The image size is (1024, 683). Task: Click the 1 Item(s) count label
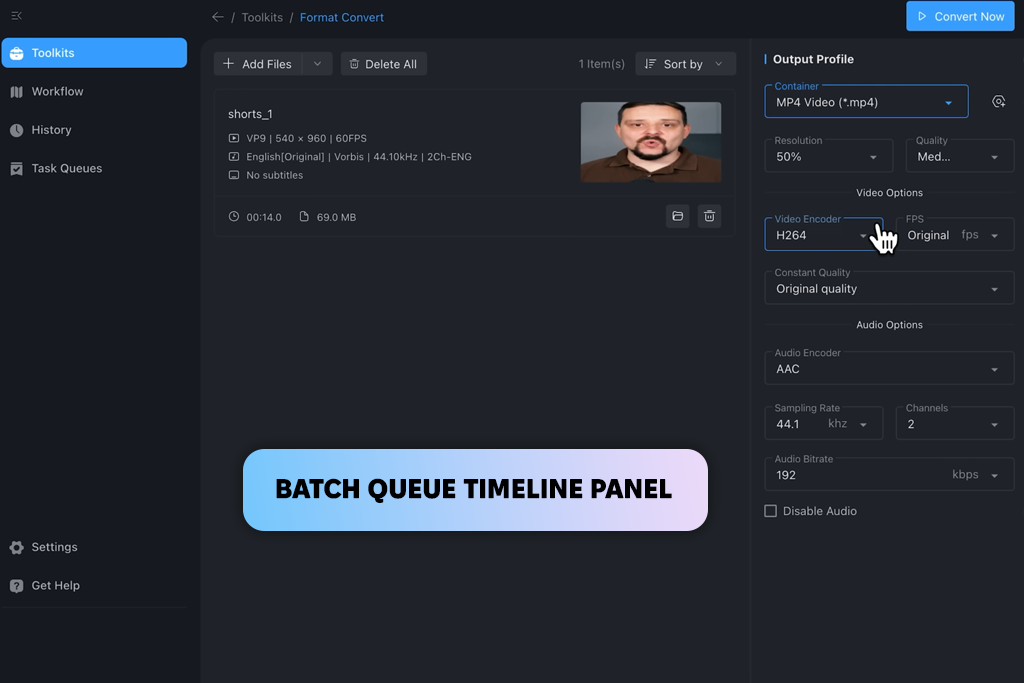point(601,64)
